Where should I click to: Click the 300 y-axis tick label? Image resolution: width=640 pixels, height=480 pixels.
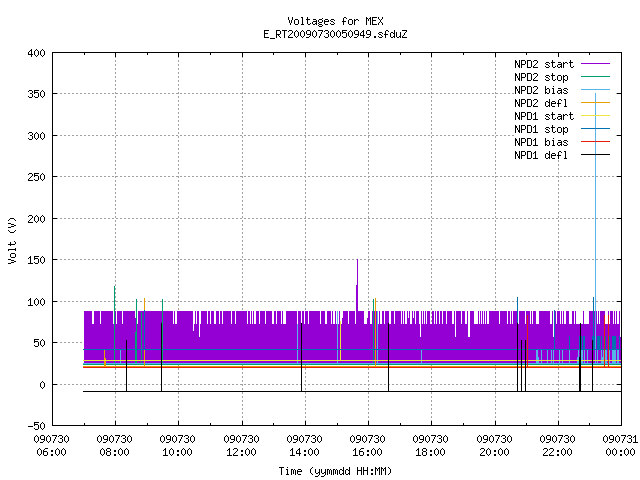(x=36, y=136)
